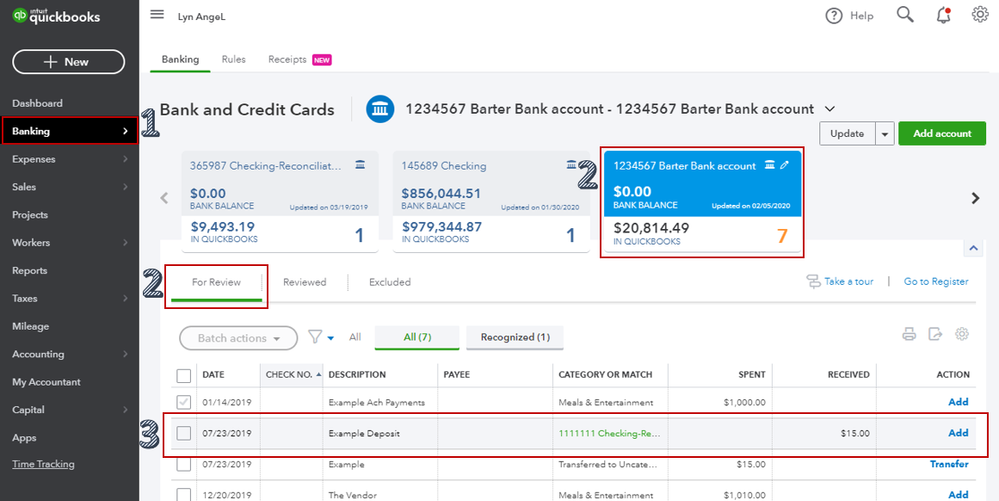Check the 01/14/2019 Example Ach Payments row
The height and width of the screenshot is (501, 999).
[183, 403]
